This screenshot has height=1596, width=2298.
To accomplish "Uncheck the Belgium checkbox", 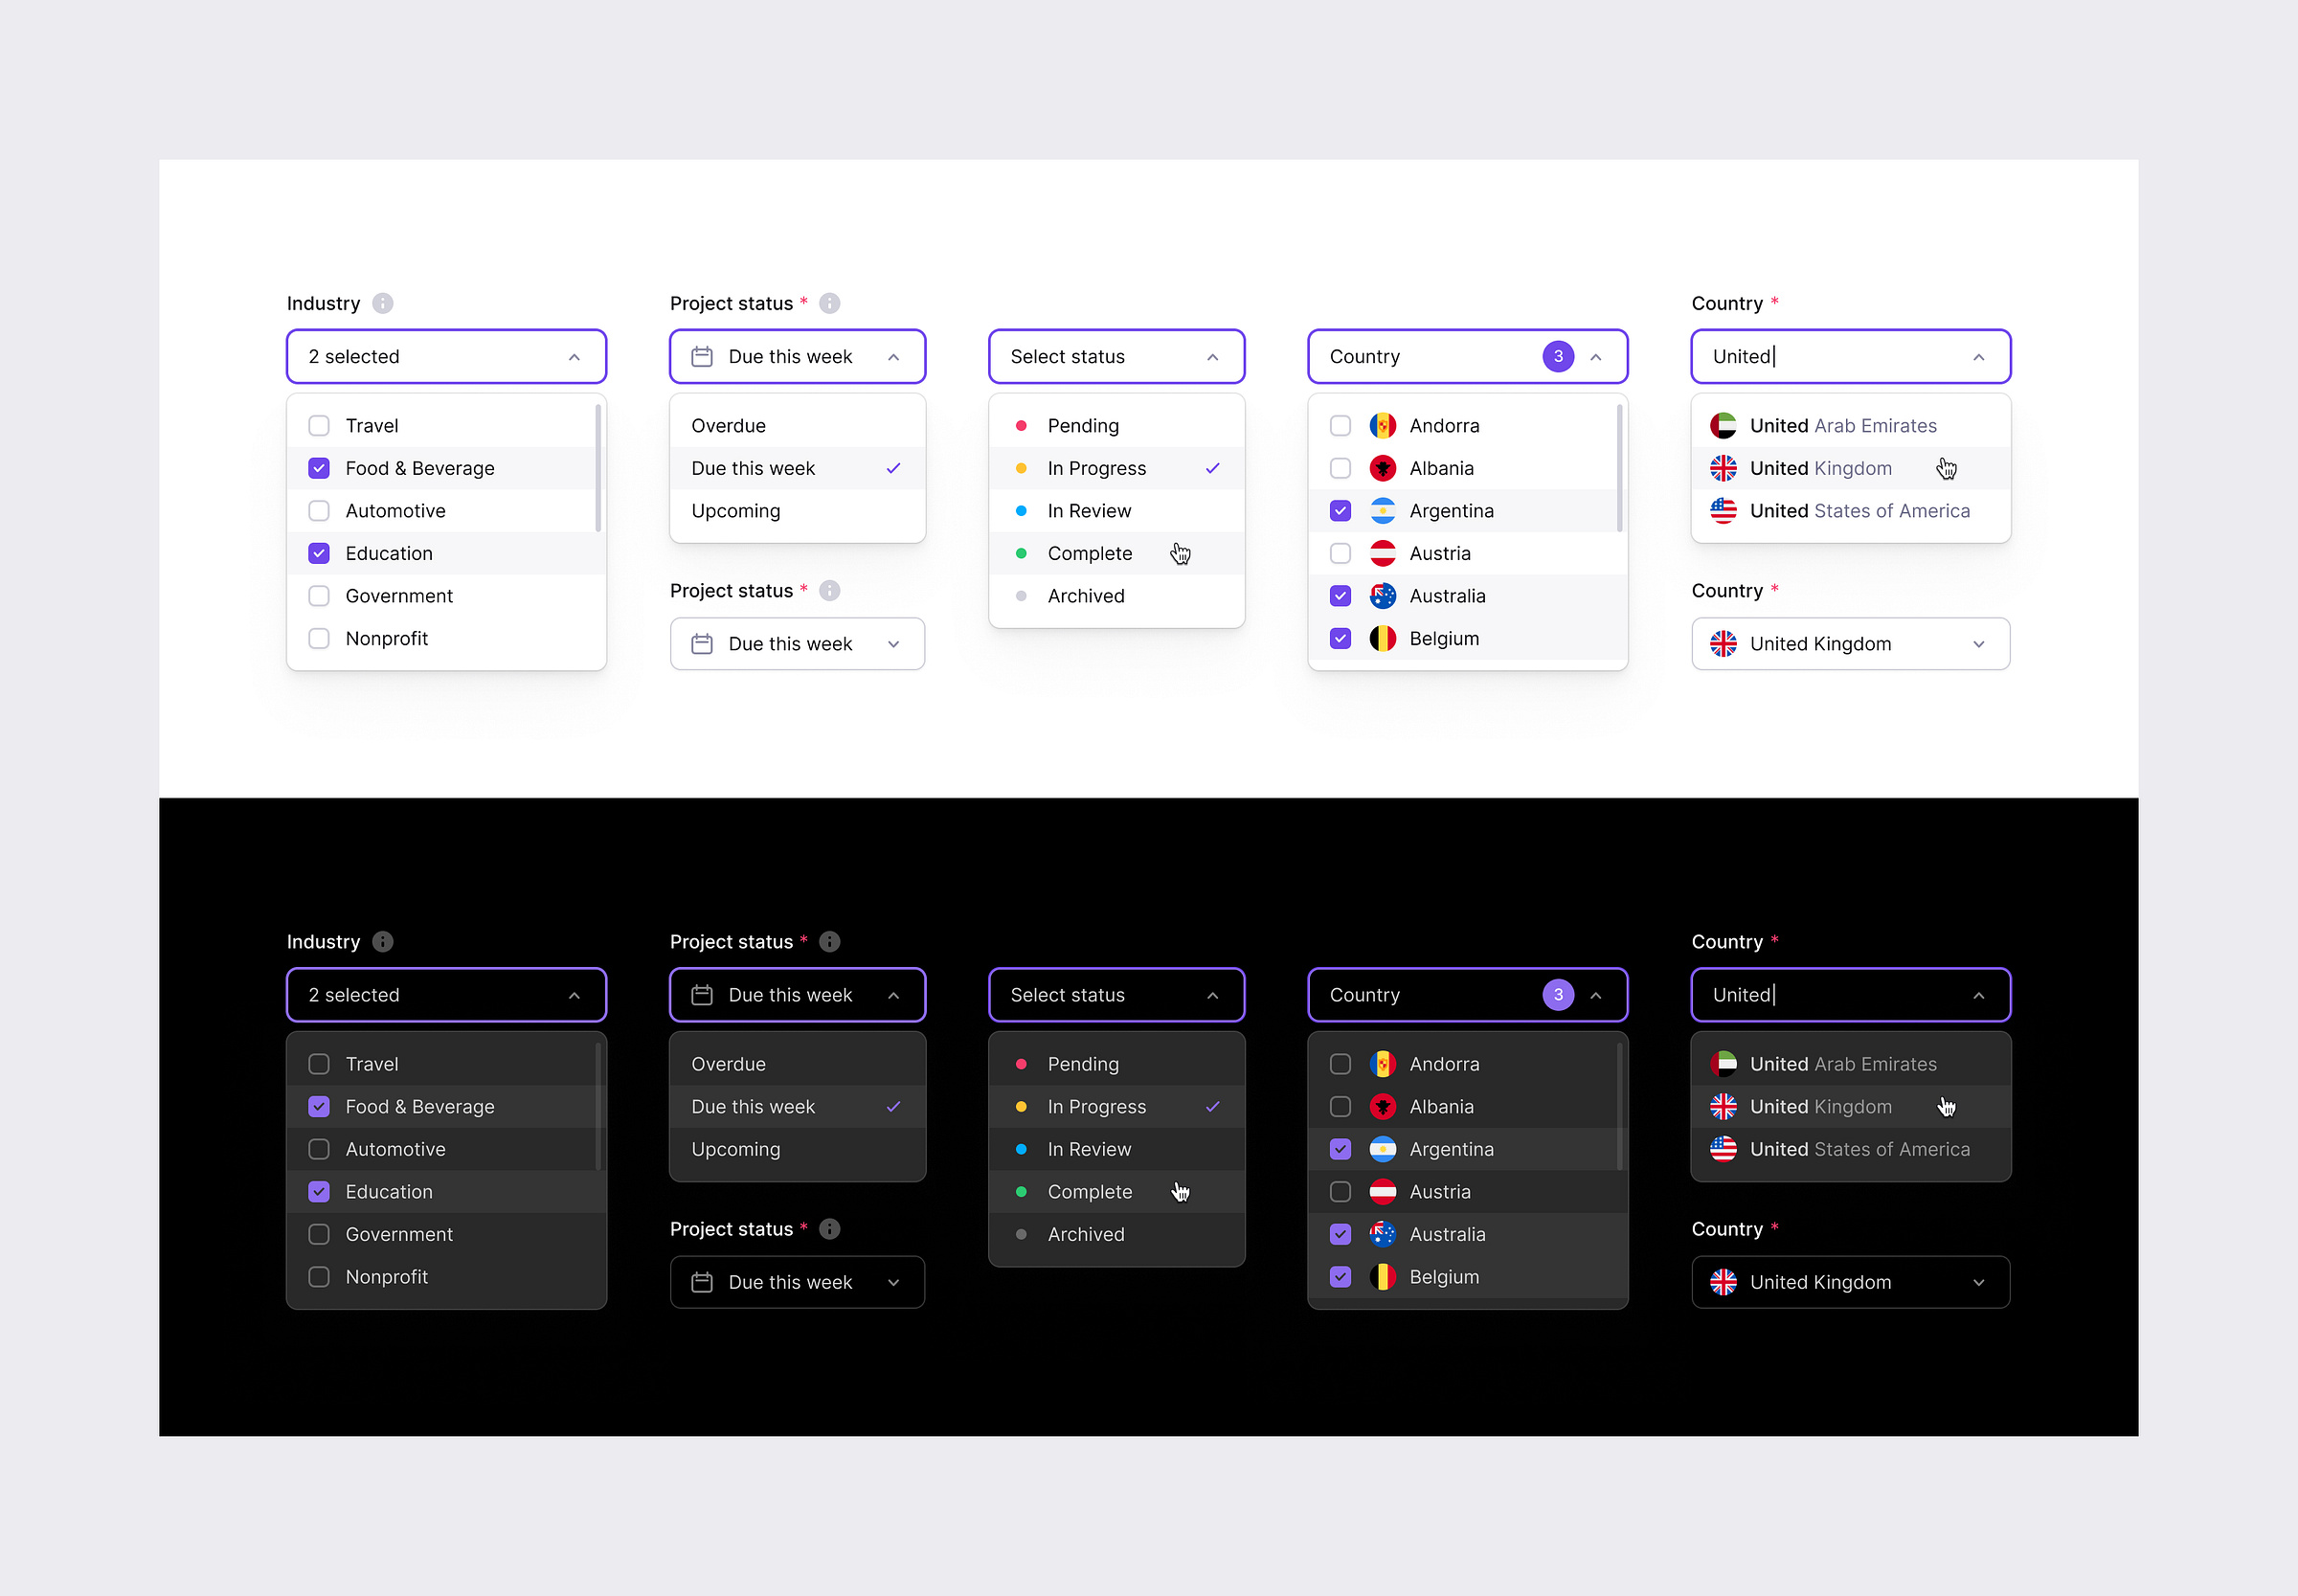I will pos(1340,638).
